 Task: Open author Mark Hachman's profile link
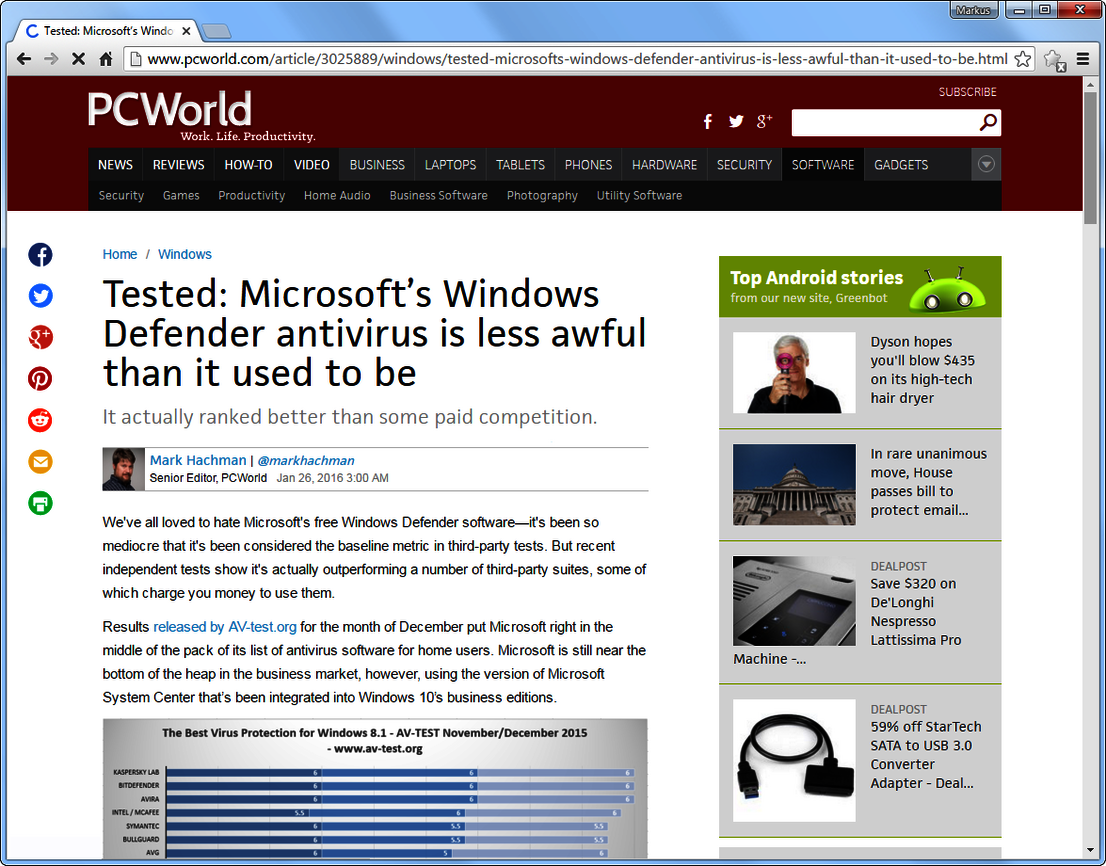(x=197, y=460)
